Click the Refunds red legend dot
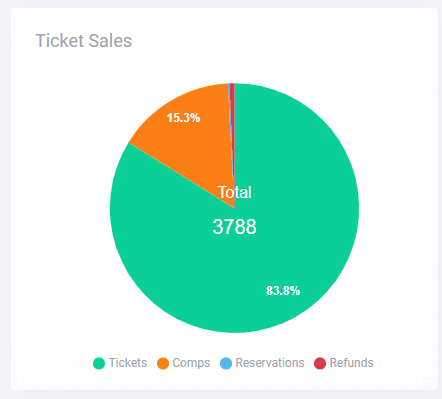 coord(320,363)
